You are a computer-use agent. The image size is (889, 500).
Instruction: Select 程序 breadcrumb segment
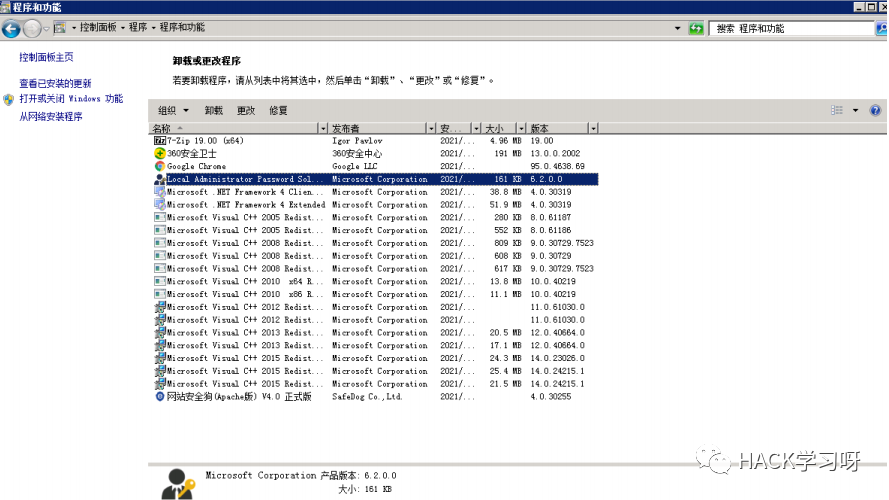tap(138, 27)
